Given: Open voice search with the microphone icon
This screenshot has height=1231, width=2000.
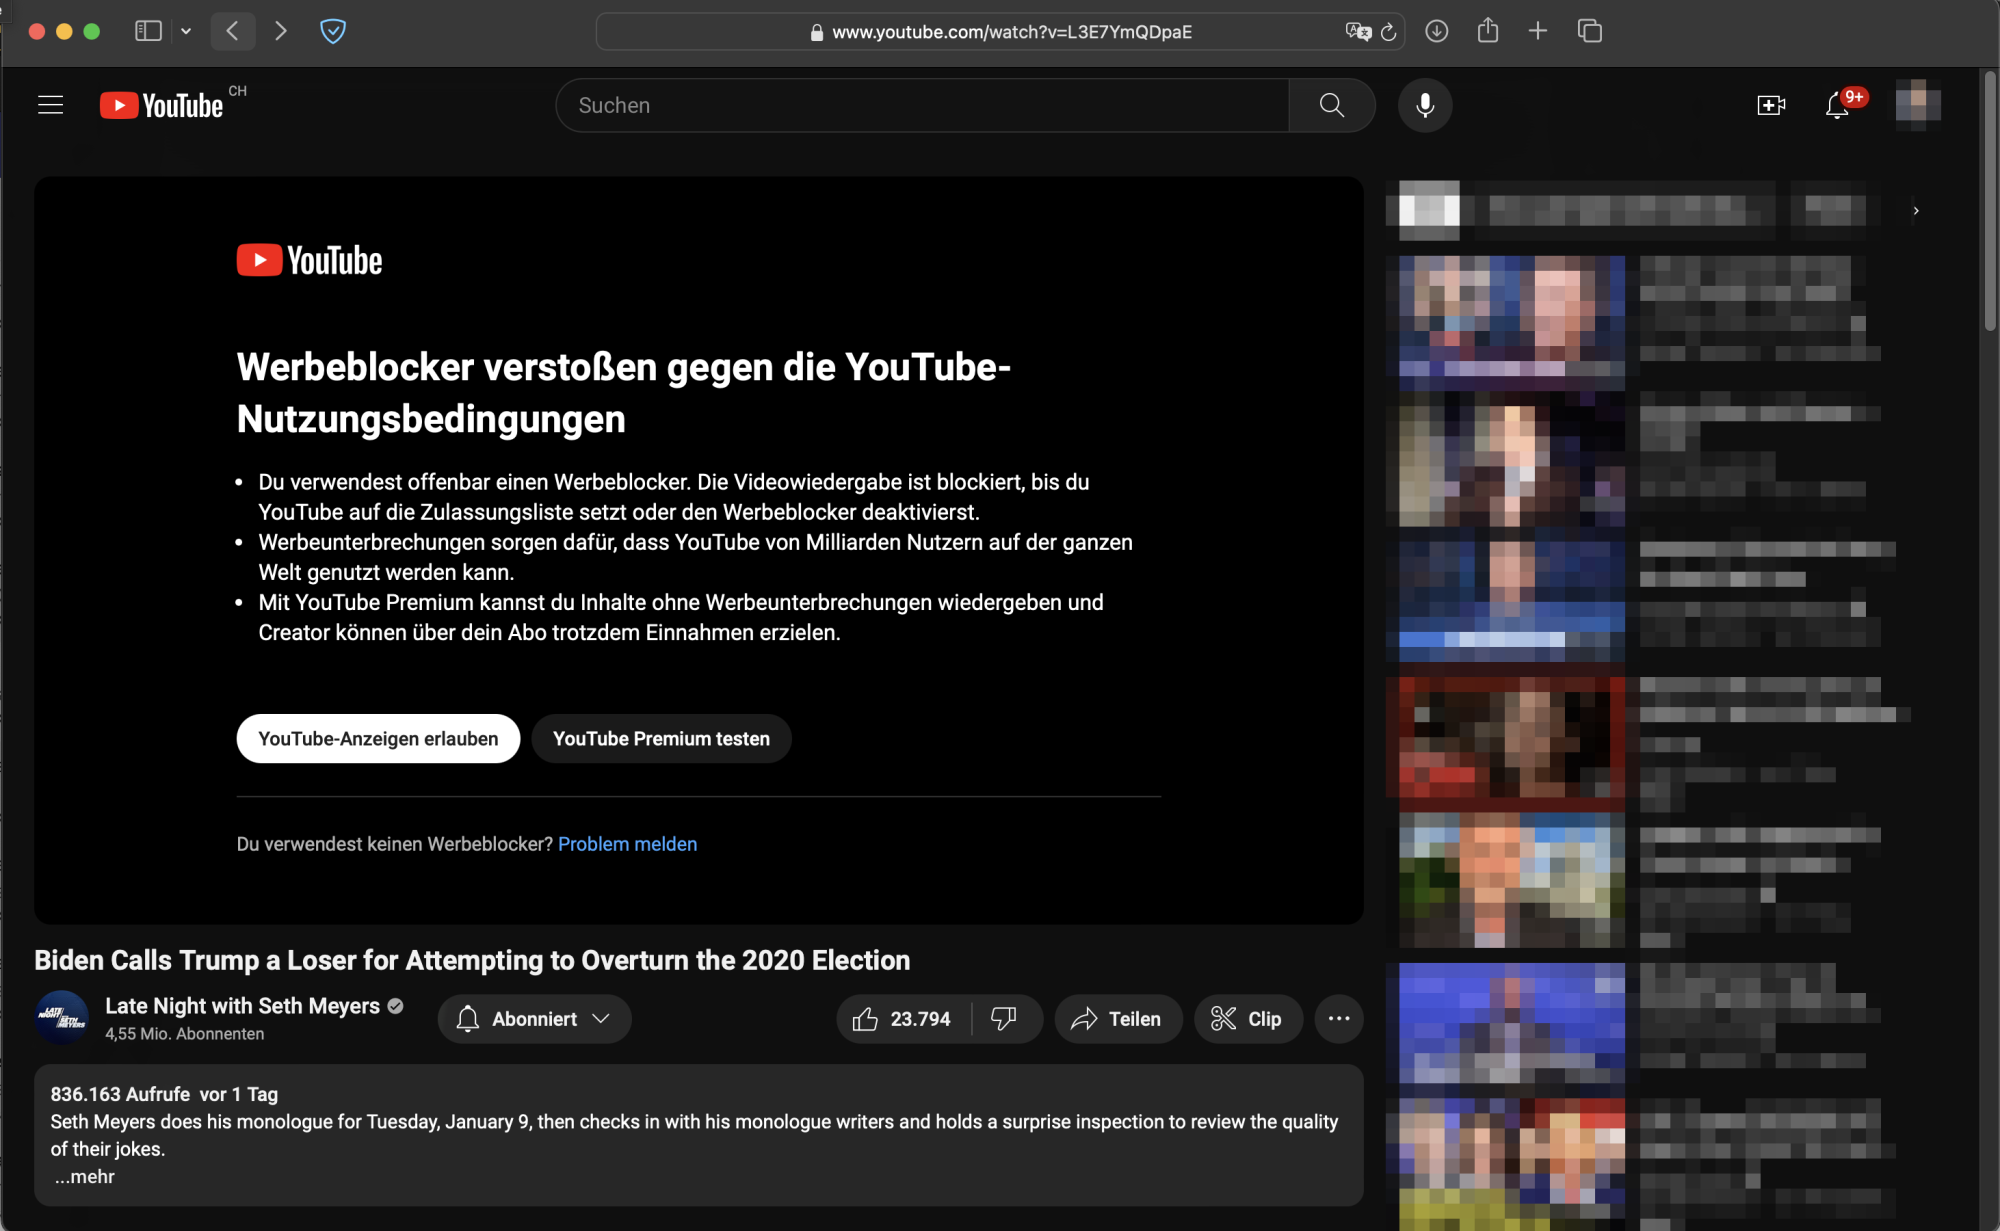Looking at the screenshot, I should (1425, 105).
